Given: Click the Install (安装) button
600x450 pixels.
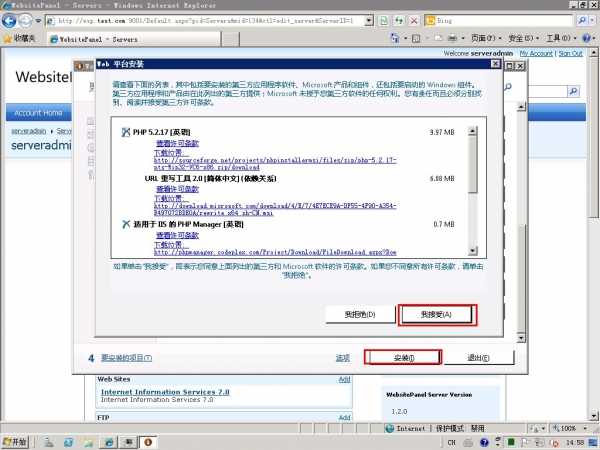Looking at the screenshot, I should [403, 358].
